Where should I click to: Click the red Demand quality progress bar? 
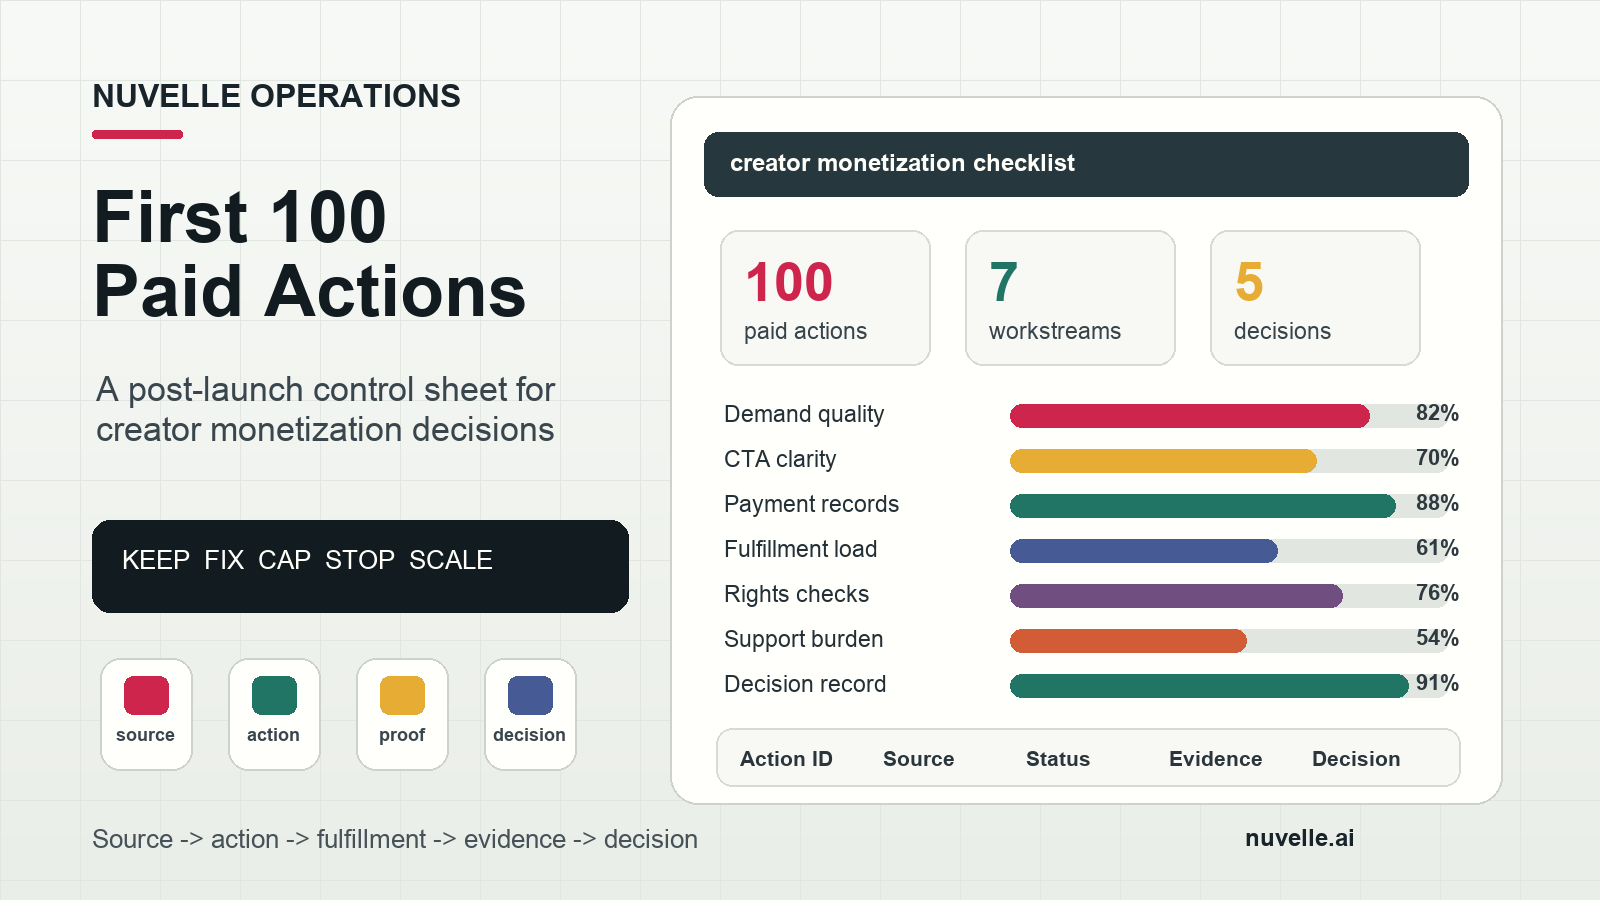coord(1190,416)
